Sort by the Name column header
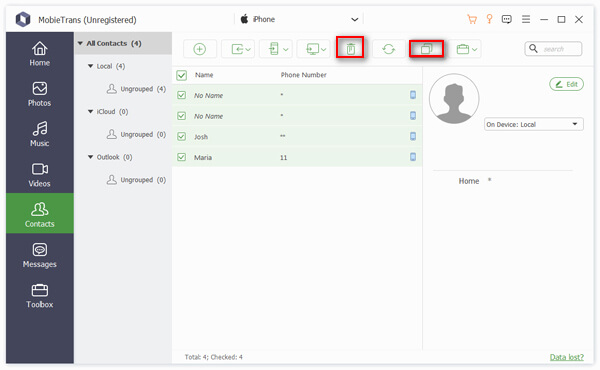The width and height of the screenshot is (600, 370). pyautogui.click(x=204, y=75)
